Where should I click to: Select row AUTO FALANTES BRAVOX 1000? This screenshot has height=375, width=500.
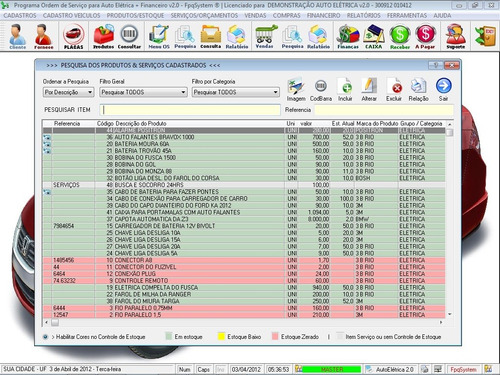(x=244, y=137)
